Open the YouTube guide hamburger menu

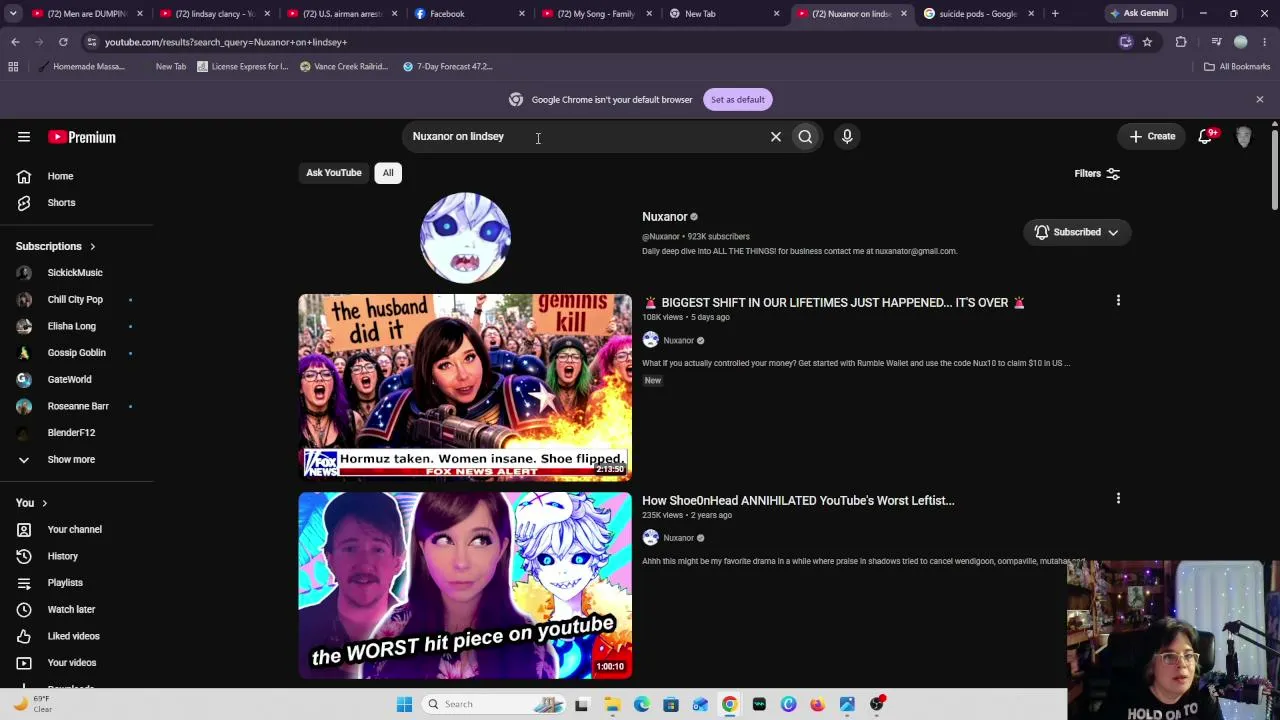pos(24,137)
